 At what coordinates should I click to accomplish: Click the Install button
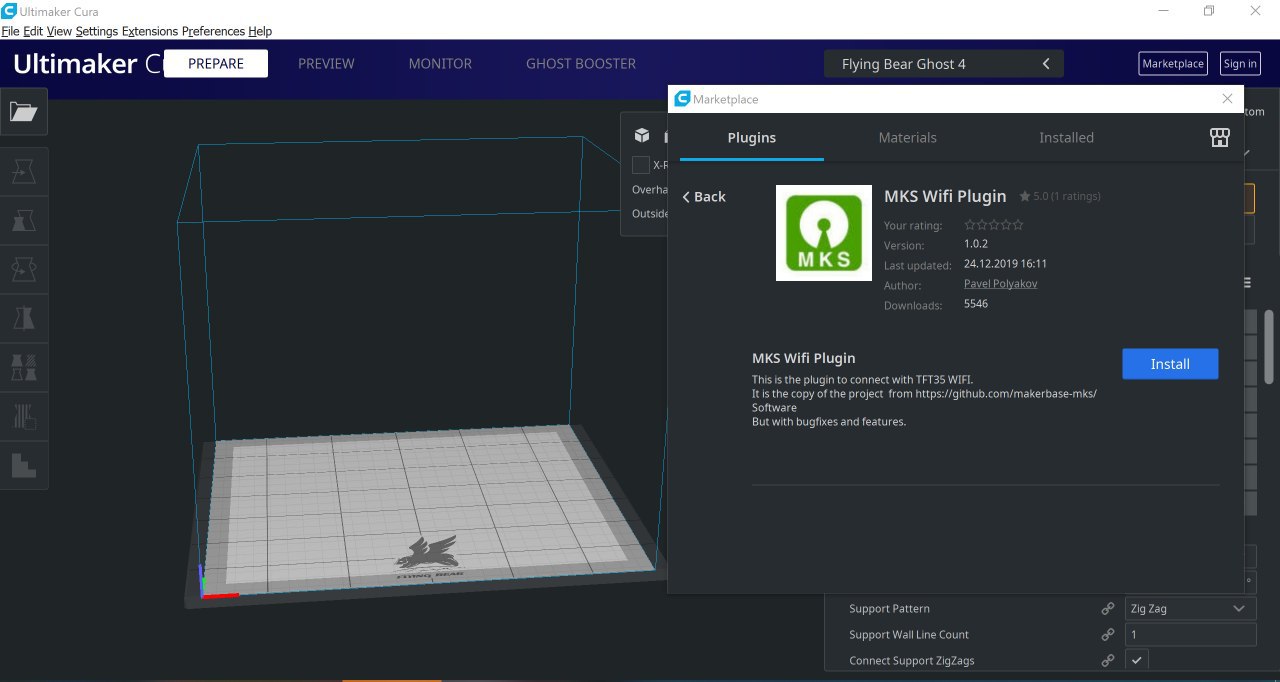[1170, 364]
